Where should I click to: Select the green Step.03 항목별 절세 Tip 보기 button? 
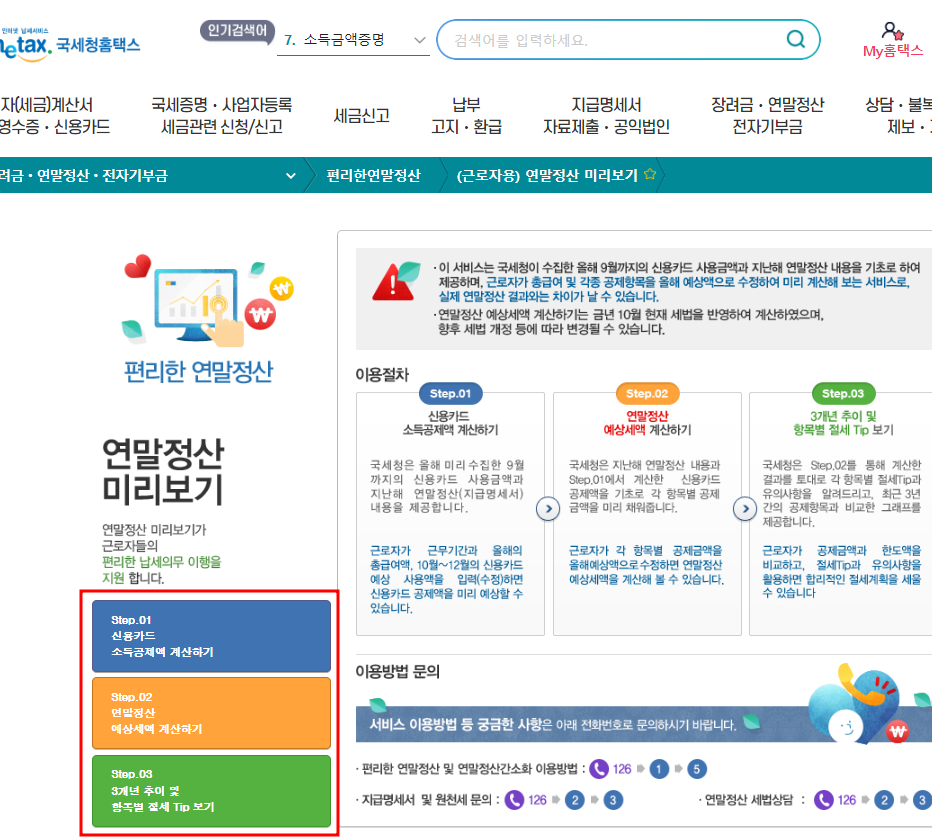tap(211, 792)
